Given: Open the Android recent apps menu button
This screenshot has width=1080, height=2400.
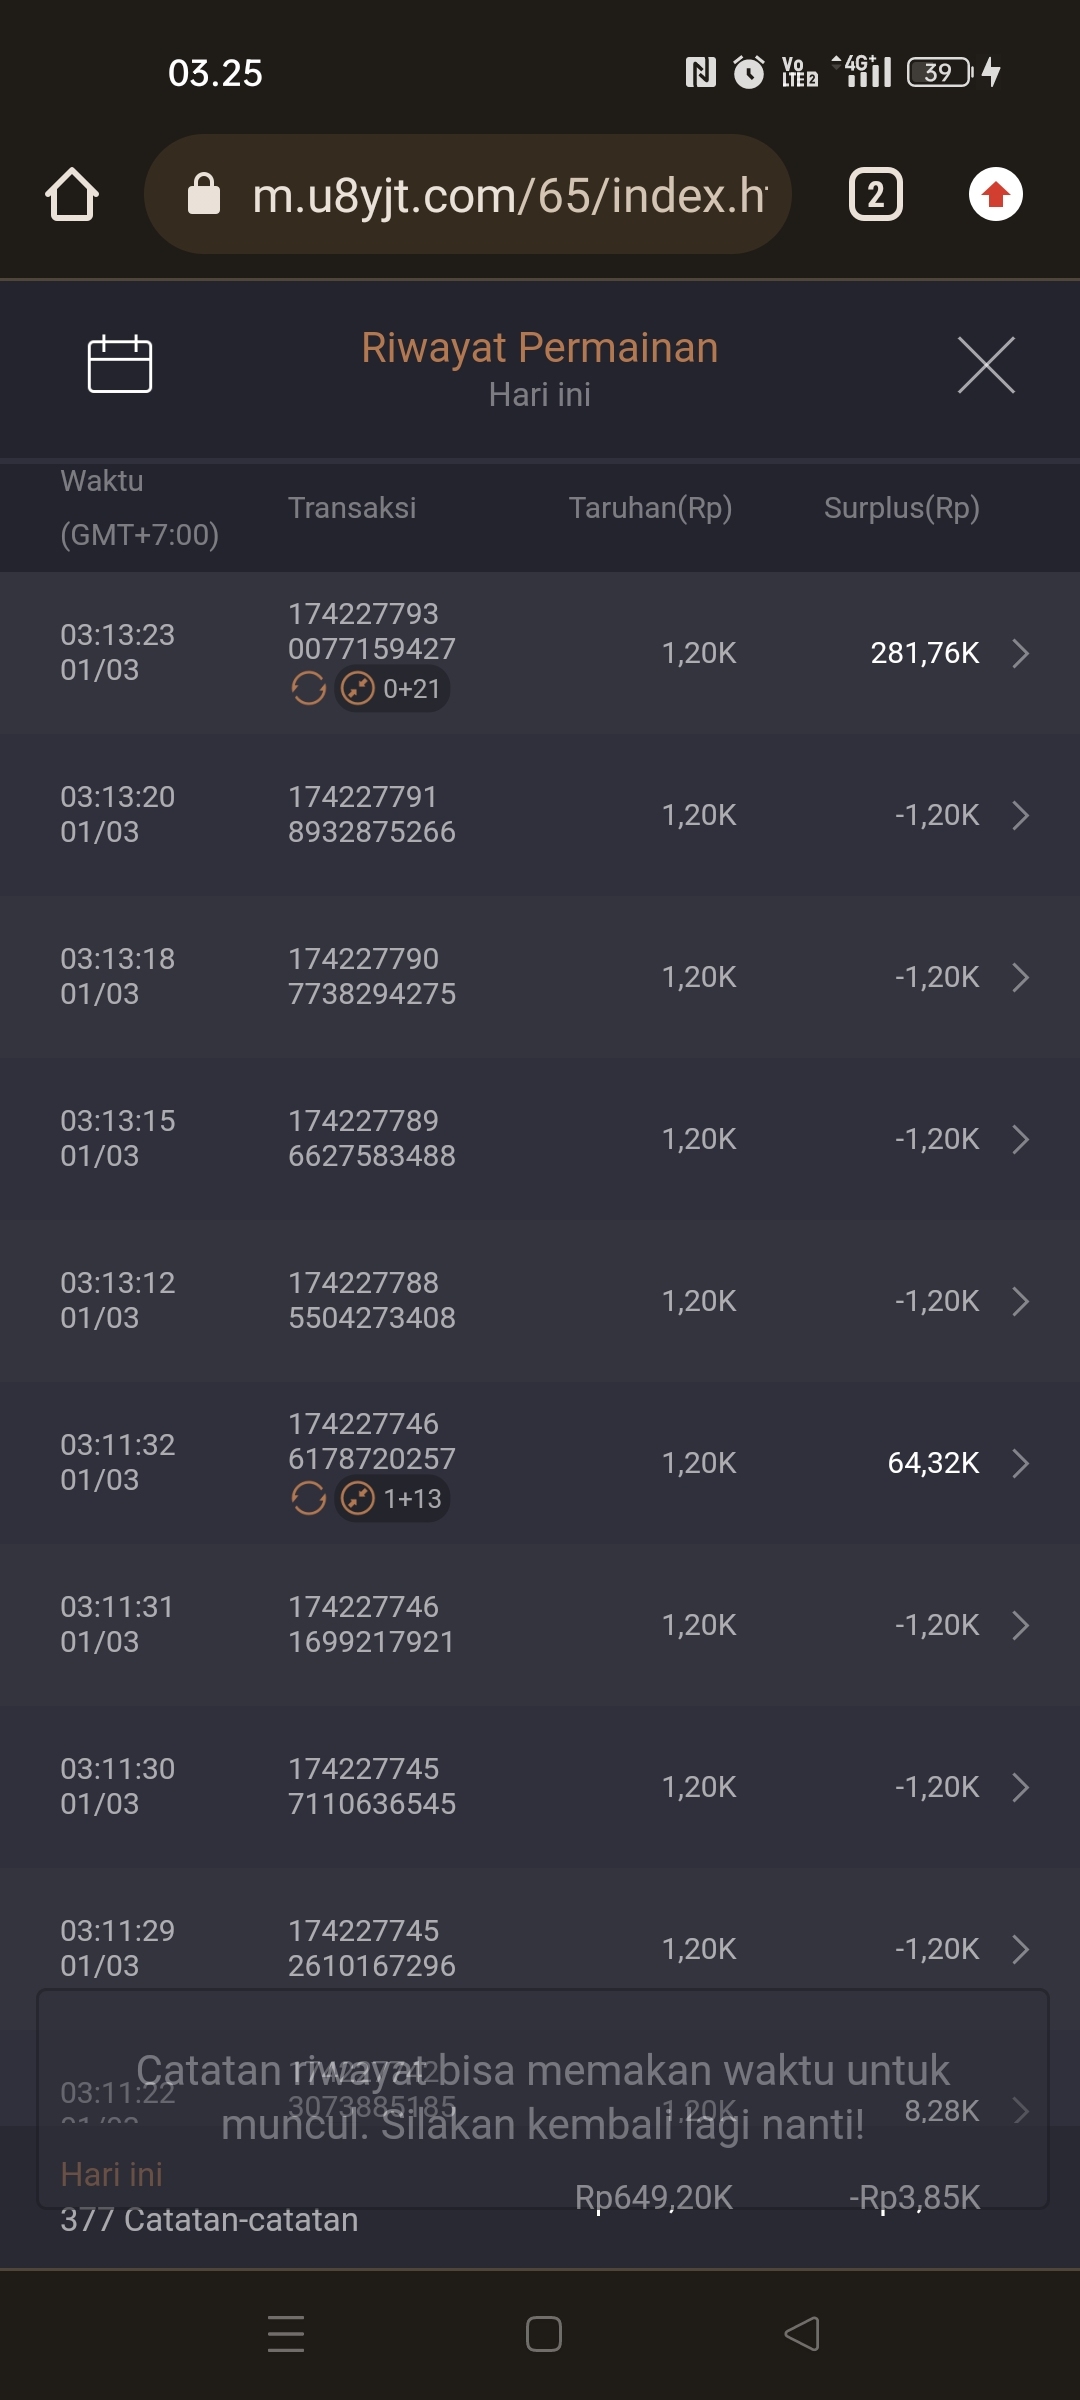Looking at the screenshot, I should coord(286,2334).
